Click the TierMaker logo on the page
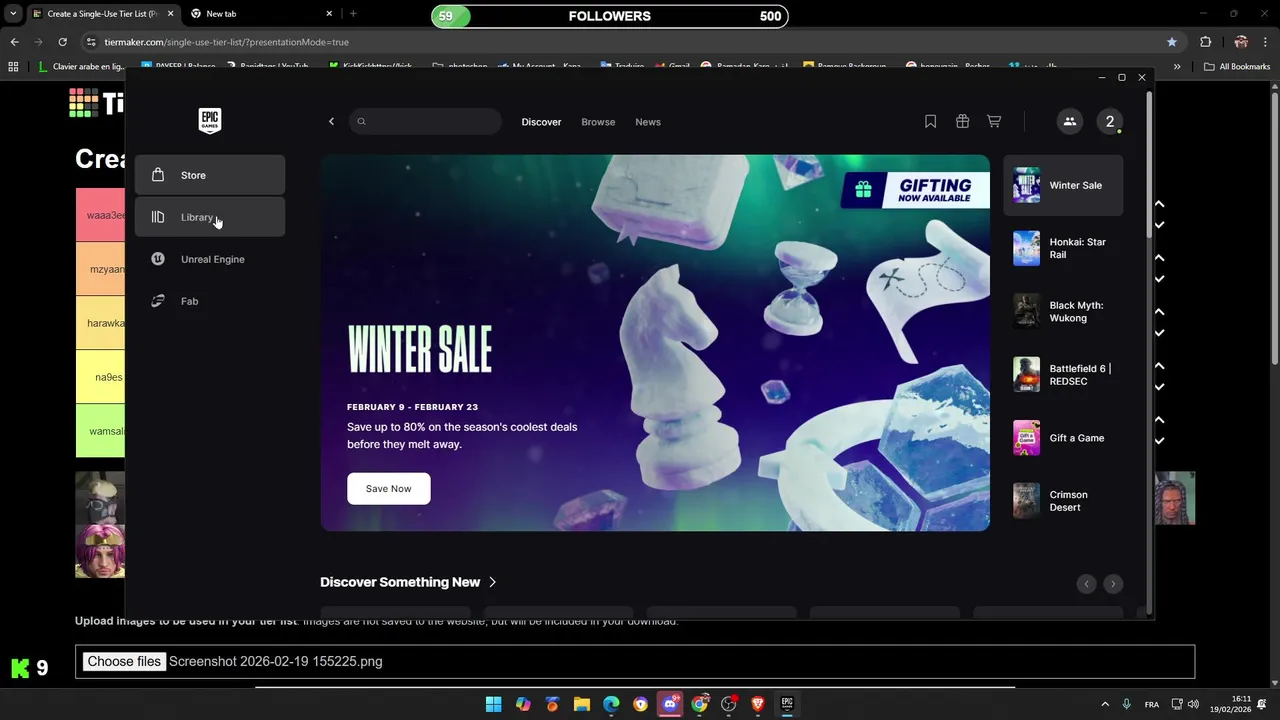The height and width of the screenshot is (720, 1280). click(x=97, y=103)
